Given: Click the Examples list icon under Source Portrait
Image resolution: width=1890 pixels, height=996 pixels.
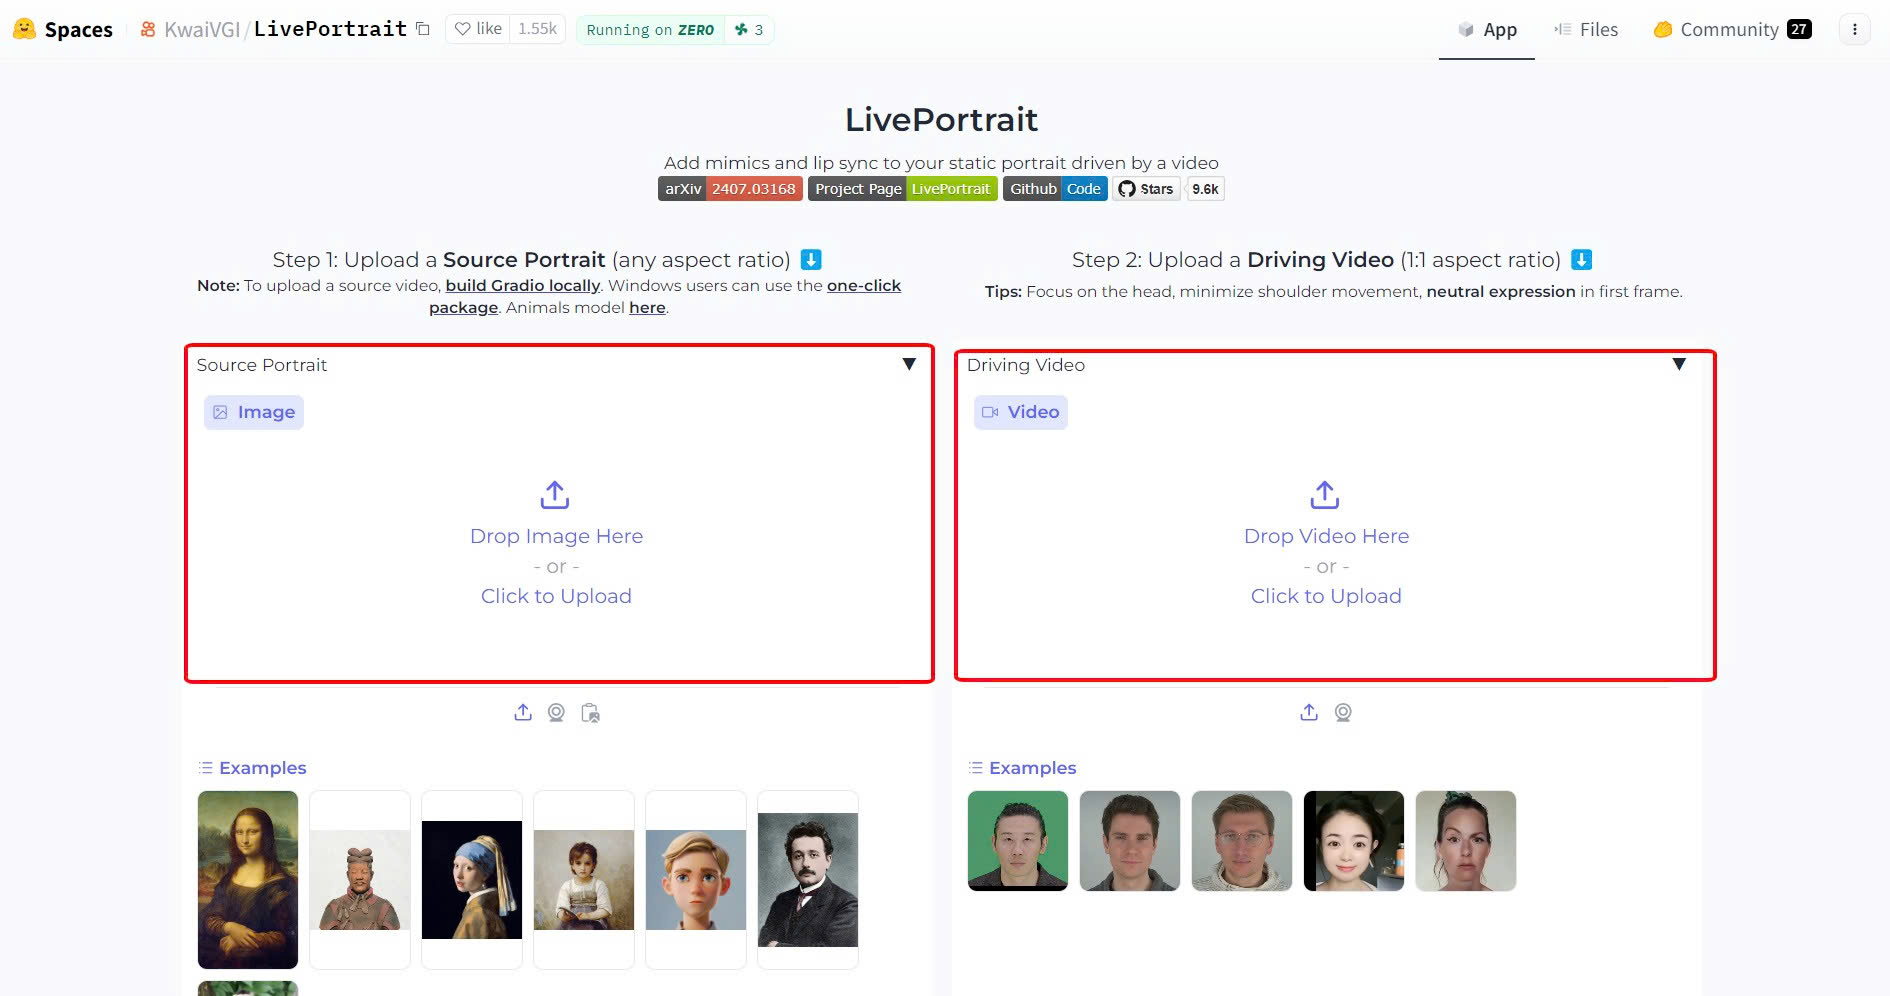Looking at the screenshot, I should [206, 768].
